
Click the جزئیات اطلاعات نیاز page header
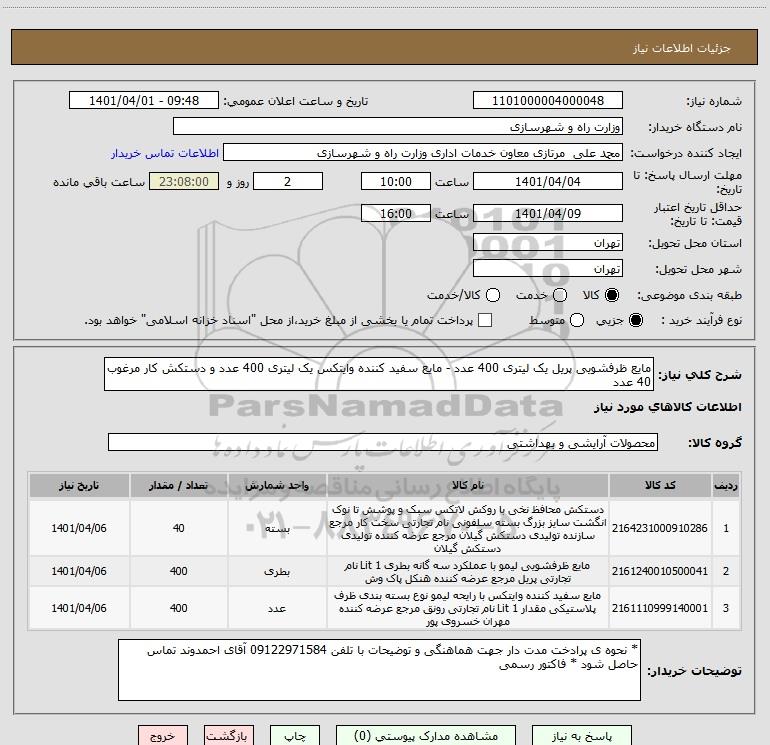coord(682,48)
